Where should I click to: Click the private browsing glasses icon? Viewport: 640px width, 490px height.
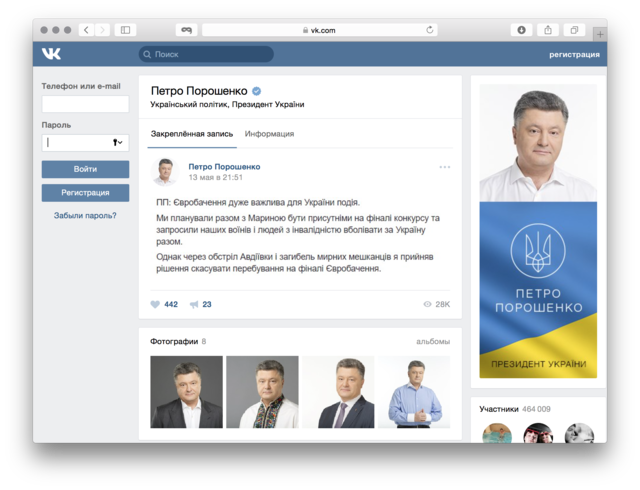[x=187, y=30]
